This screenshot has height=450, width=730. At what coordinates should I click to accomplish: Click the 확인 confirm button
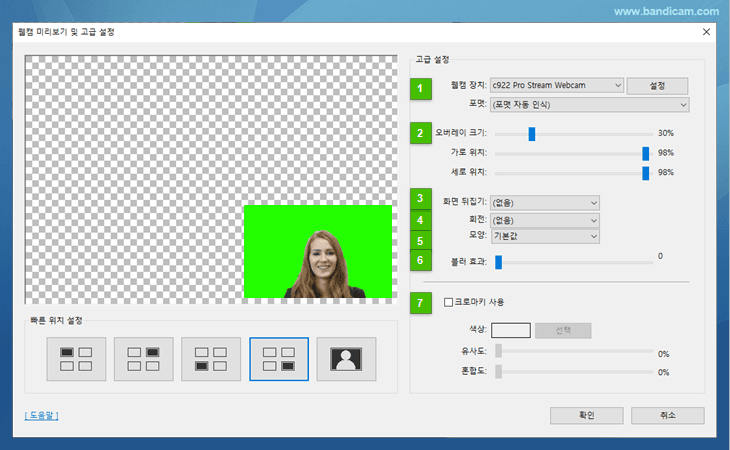[x=587, y=415]
